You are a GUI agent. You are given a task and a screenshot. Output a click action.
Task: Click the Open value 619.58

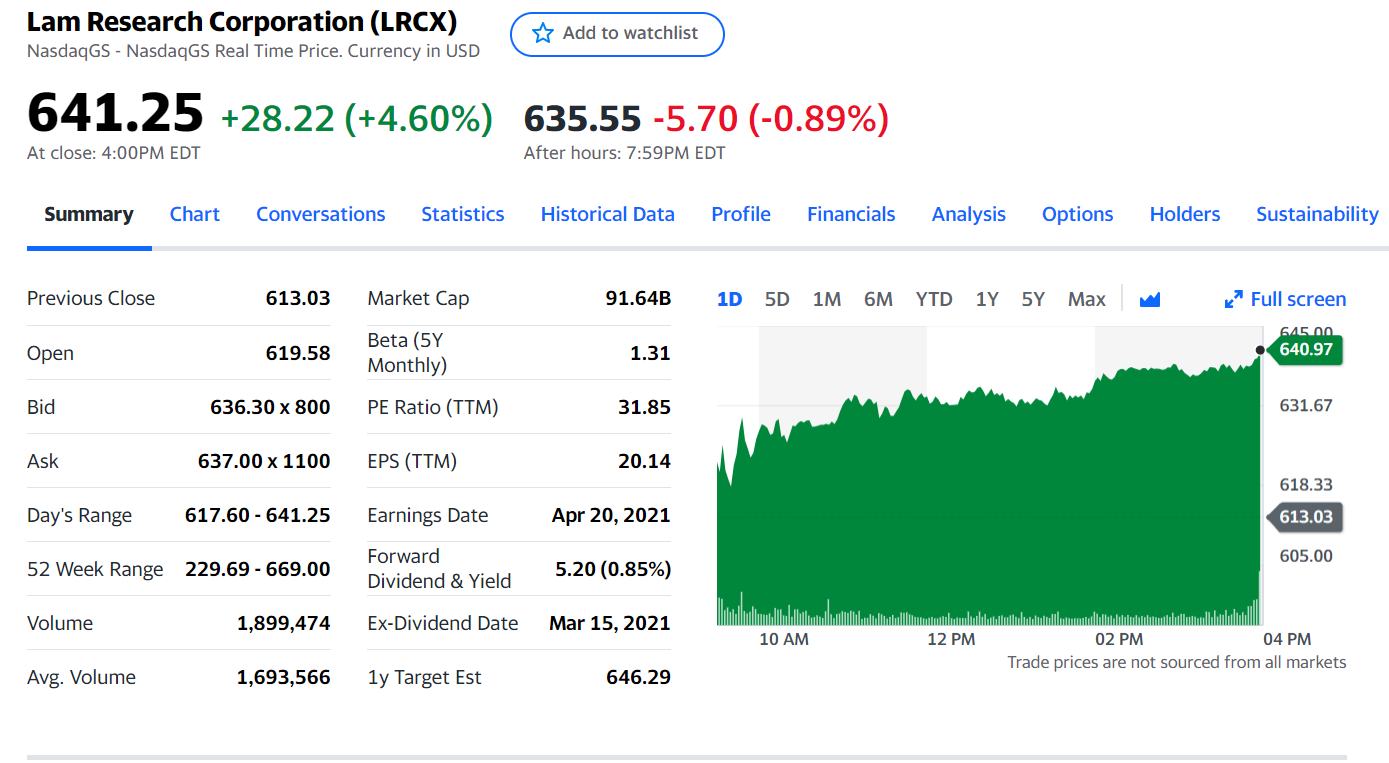click(298, 353)
